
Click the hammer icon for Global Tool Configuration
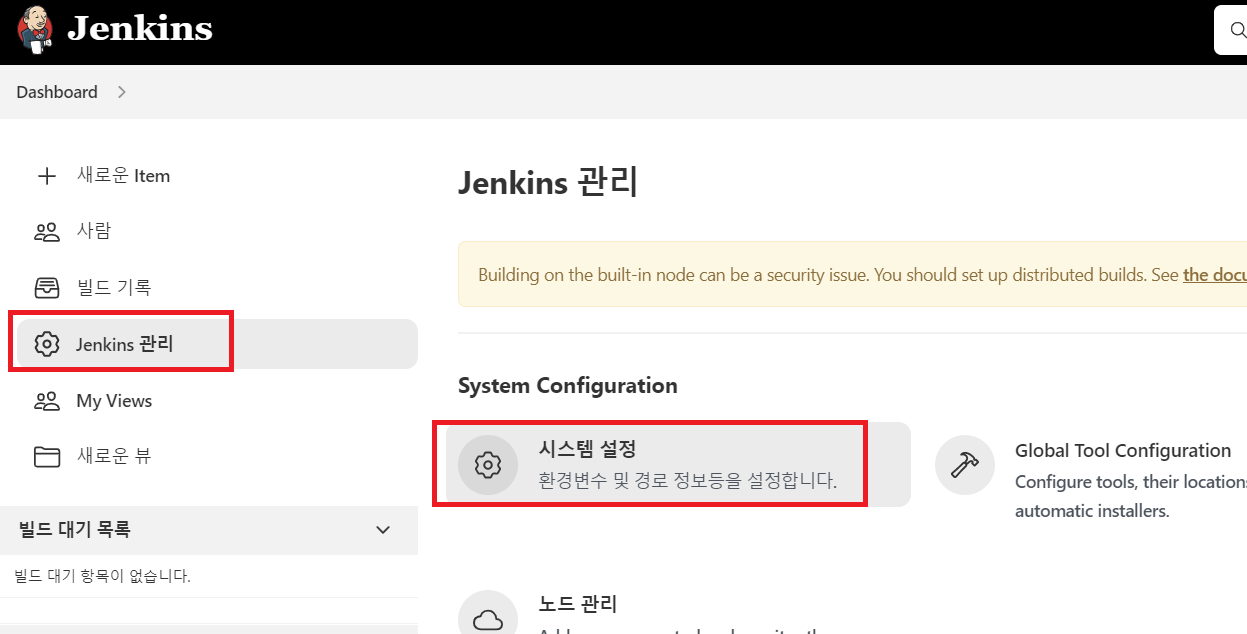click(x=965, y=465)
